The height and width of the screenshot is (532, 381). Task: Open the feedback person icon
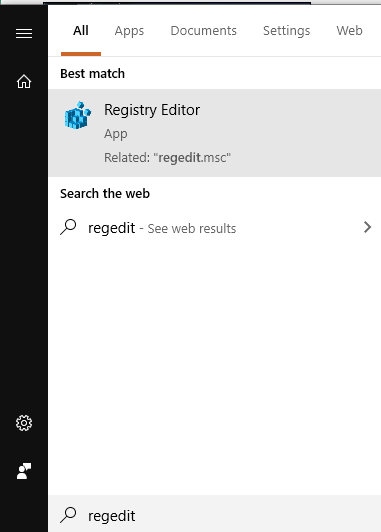[x=24, y=471]
